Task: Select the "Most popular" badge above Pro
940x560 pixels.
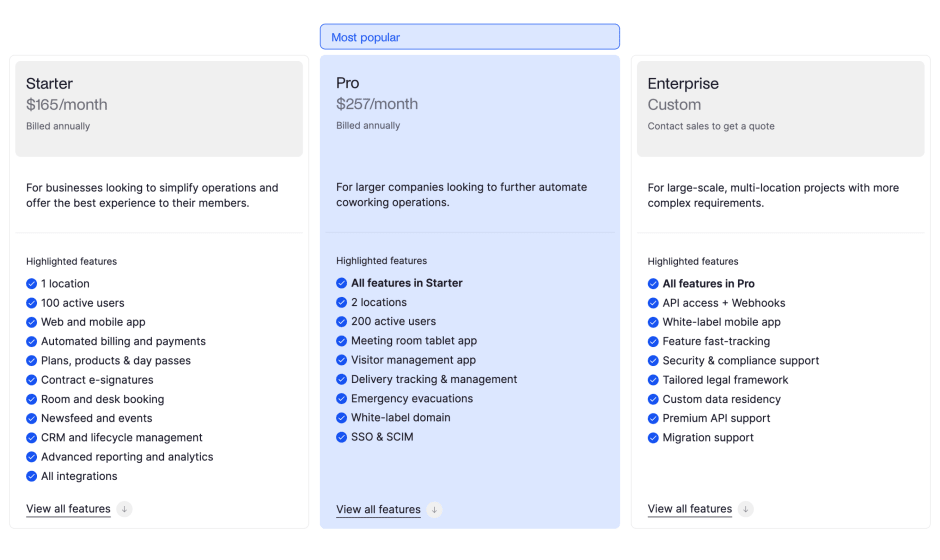Action: click(469, 37)
